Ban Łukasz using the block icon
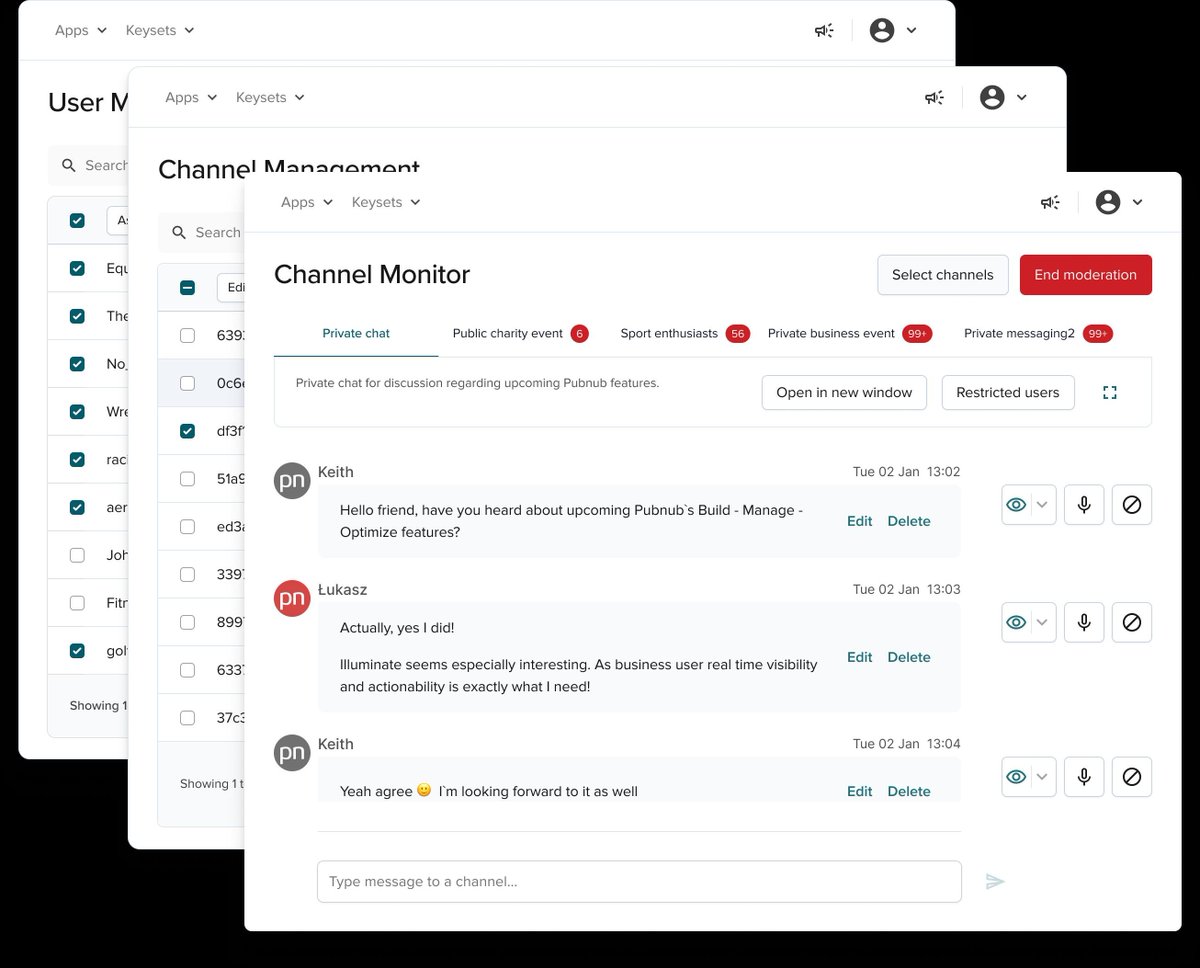This screenshot has height=968, width=1200. 1132,622
